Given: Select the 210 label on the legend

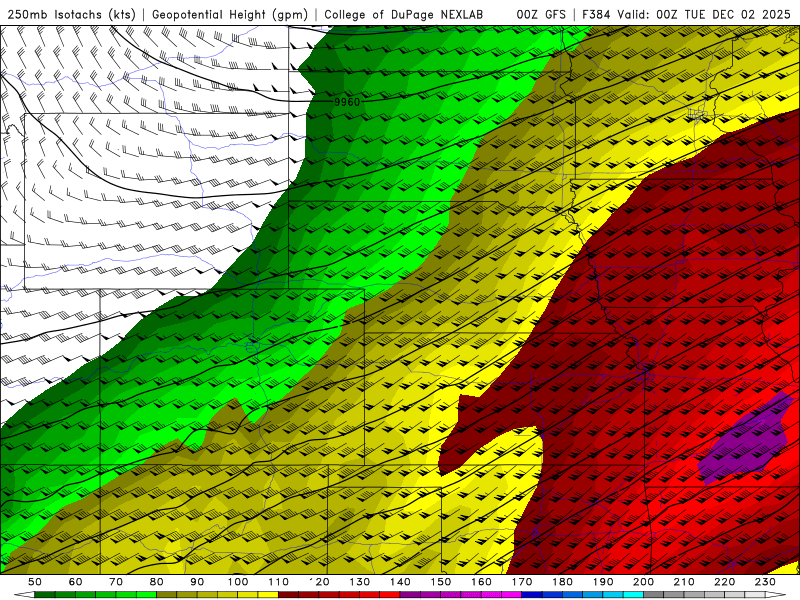Looking at the screenshot, I should (x=684, y=582).
